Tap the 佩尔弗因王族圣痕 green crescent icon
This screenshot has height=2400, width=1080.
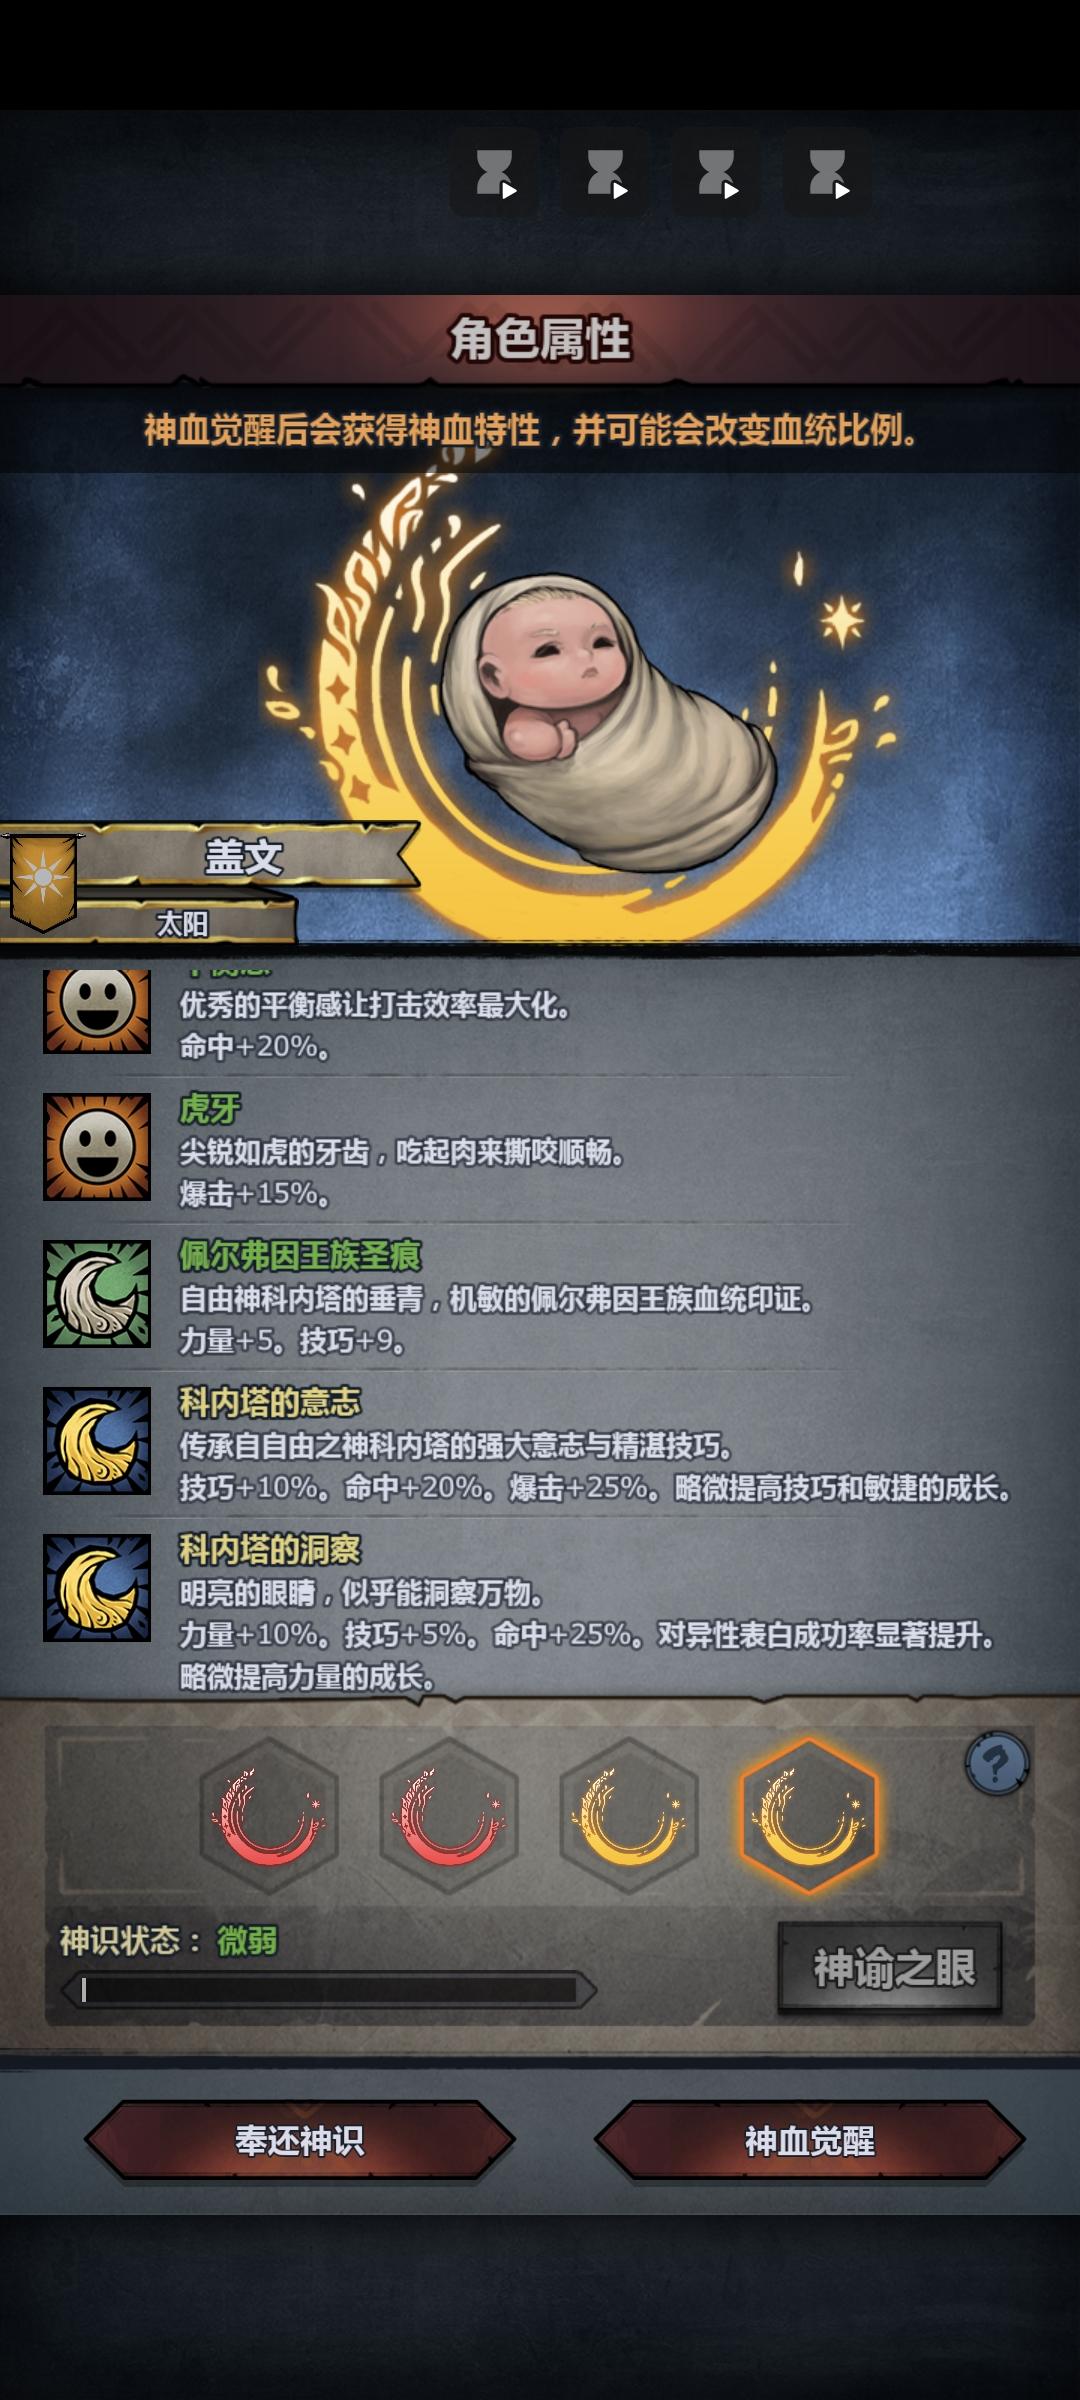coord(97,1294)
